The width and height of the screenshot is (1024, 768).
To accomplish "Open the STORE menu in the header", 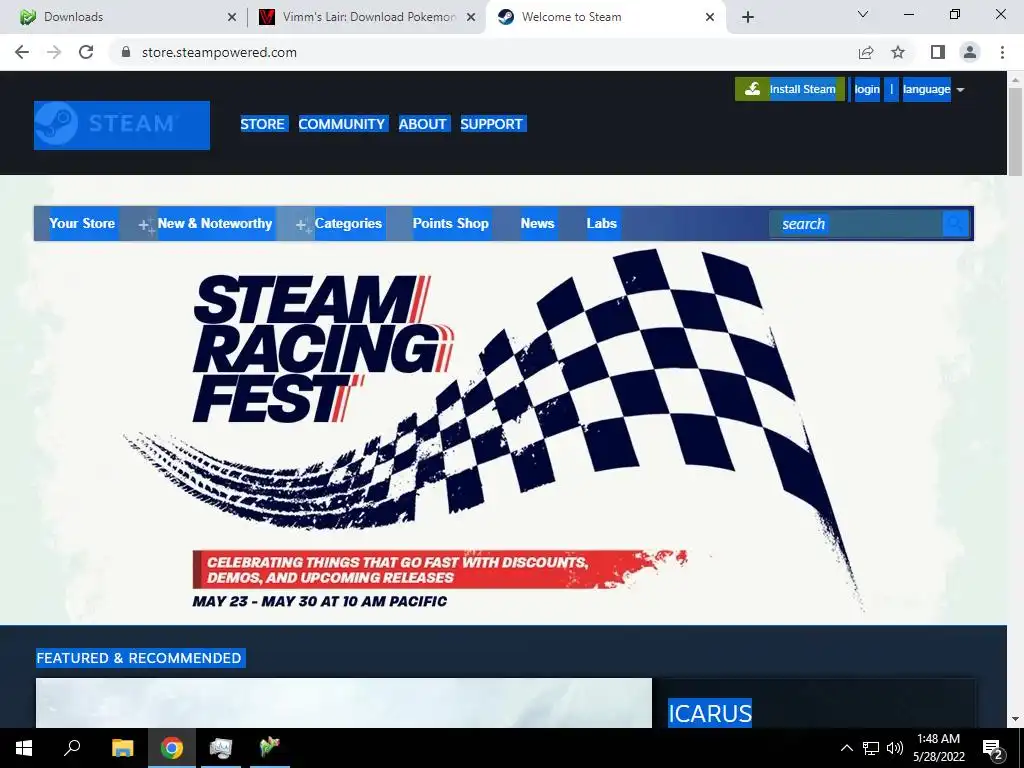I will pyautogui.click(x=263, y=124).
